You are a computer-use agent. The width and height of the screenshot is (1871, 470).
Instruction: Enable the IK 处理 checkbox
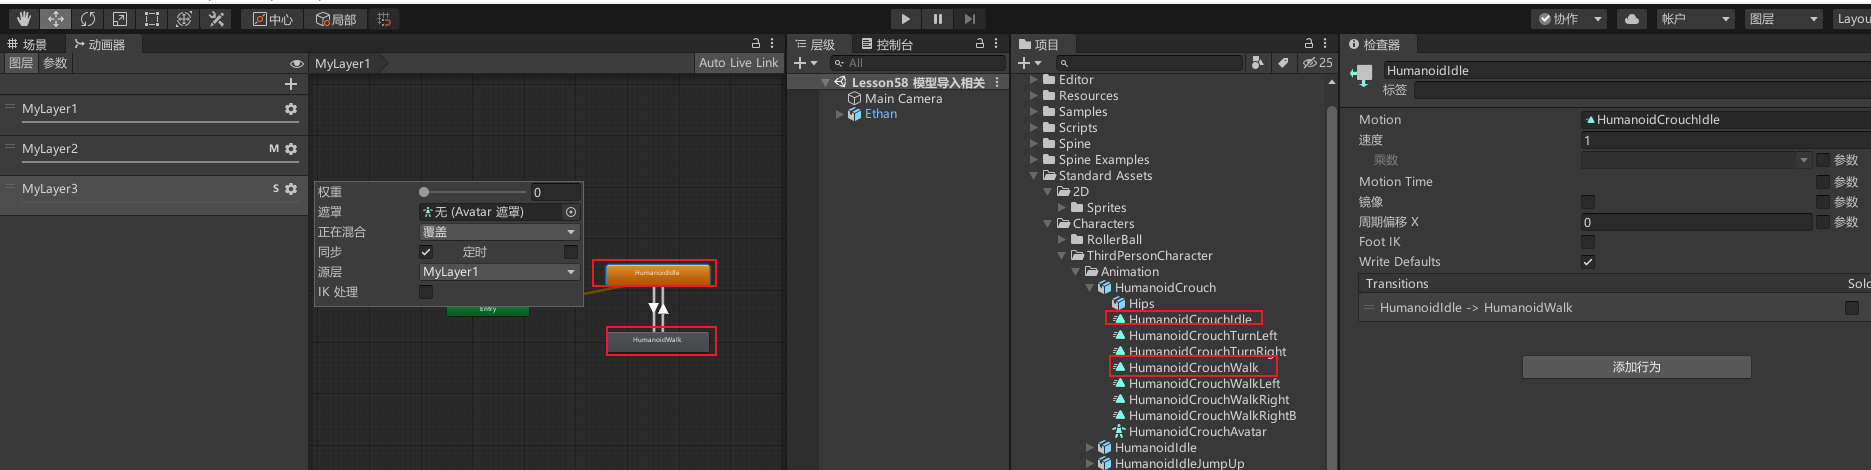426,292
